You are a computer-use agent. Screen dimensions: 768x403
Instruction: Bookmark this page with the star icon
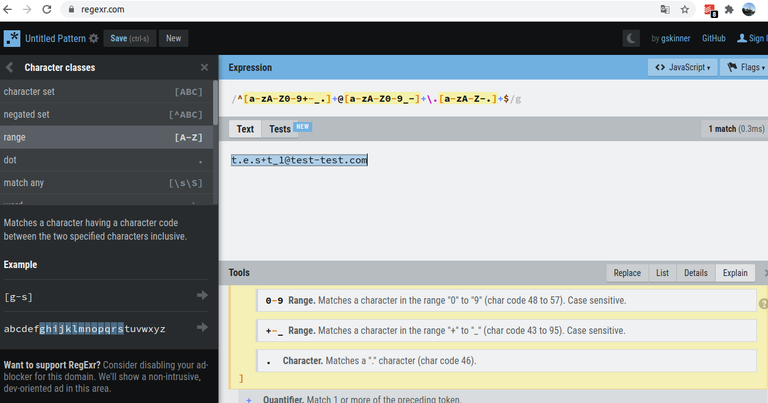(x=685, y=9)
